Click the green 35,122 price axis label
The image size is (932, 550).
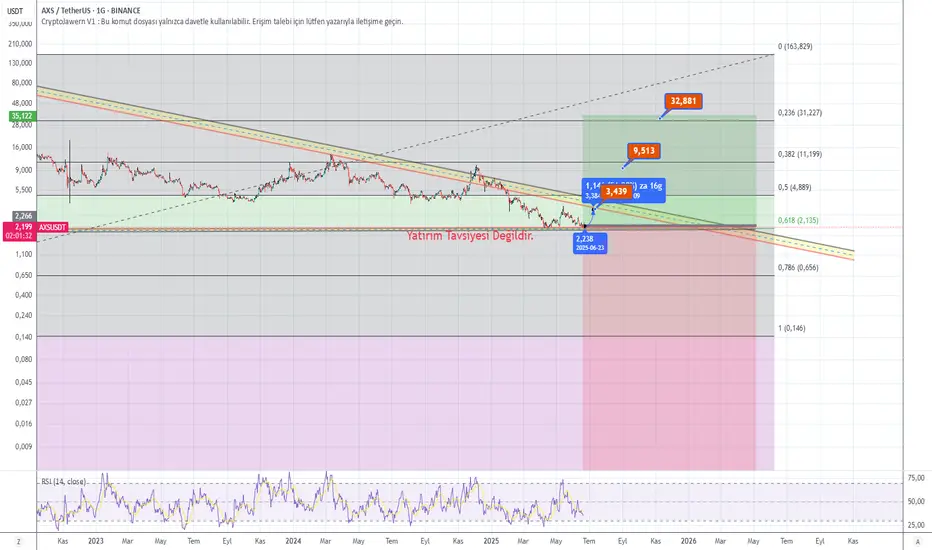pyautogui.click(x=22, y=116)
